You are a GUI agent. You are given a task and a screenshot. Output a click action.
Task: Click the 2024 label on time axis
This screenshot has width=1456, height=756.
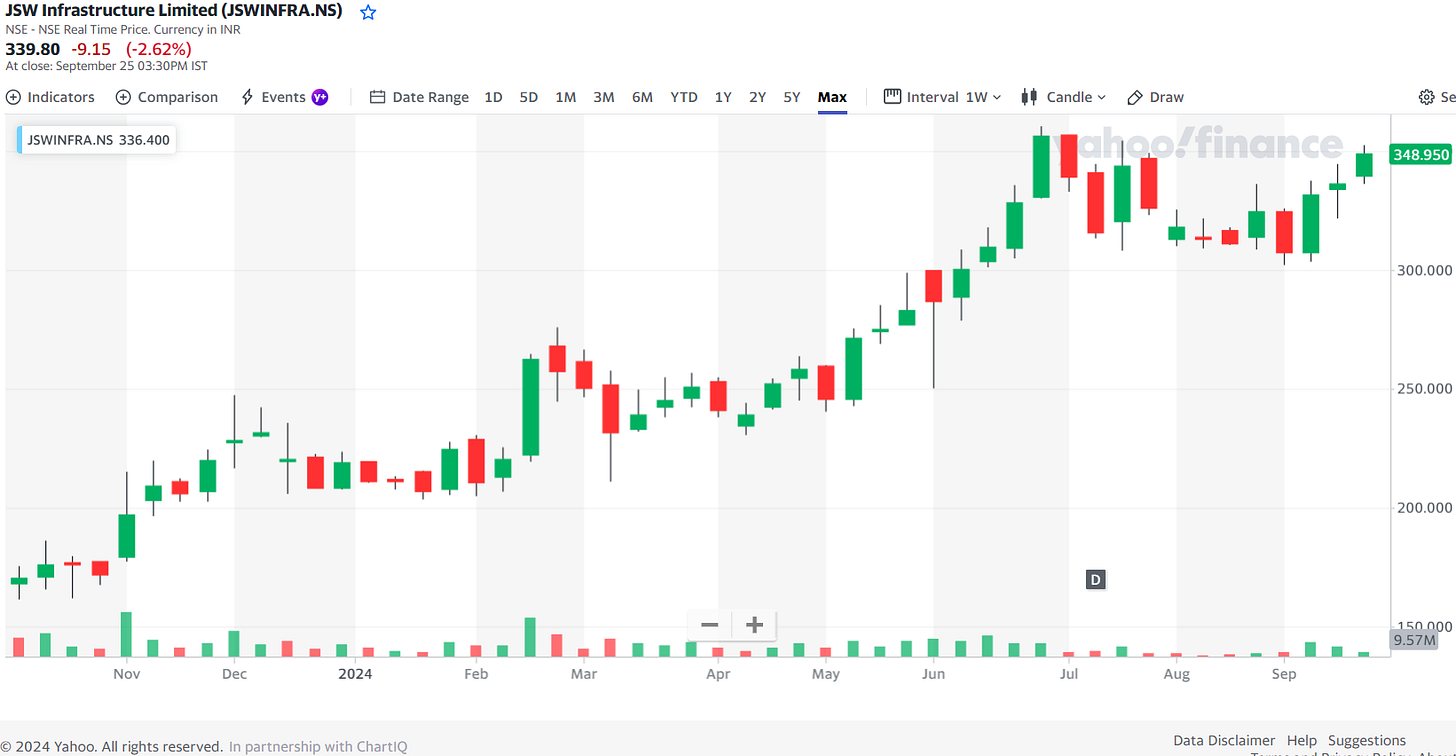click(x=355, y=674)
